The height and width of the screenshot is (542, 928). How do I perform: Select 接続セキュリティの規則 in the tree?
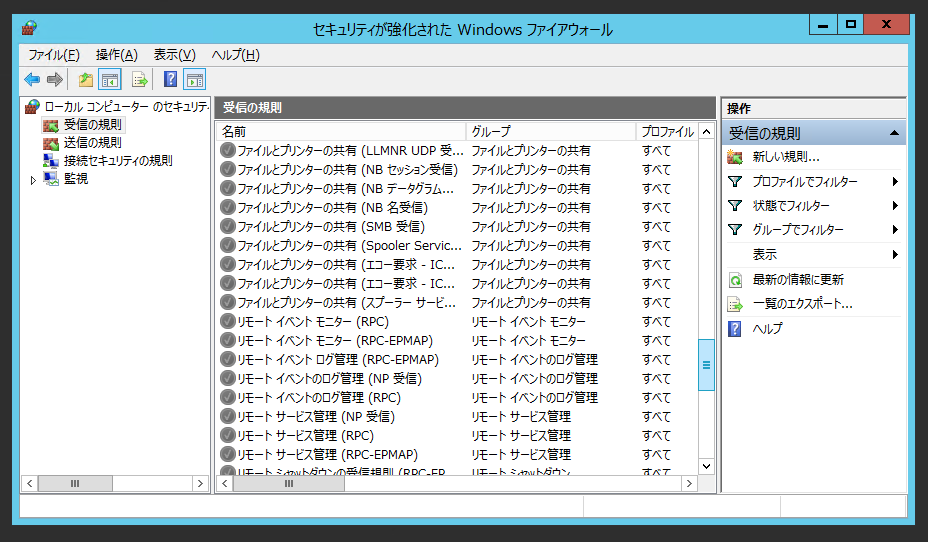(118, 160)
